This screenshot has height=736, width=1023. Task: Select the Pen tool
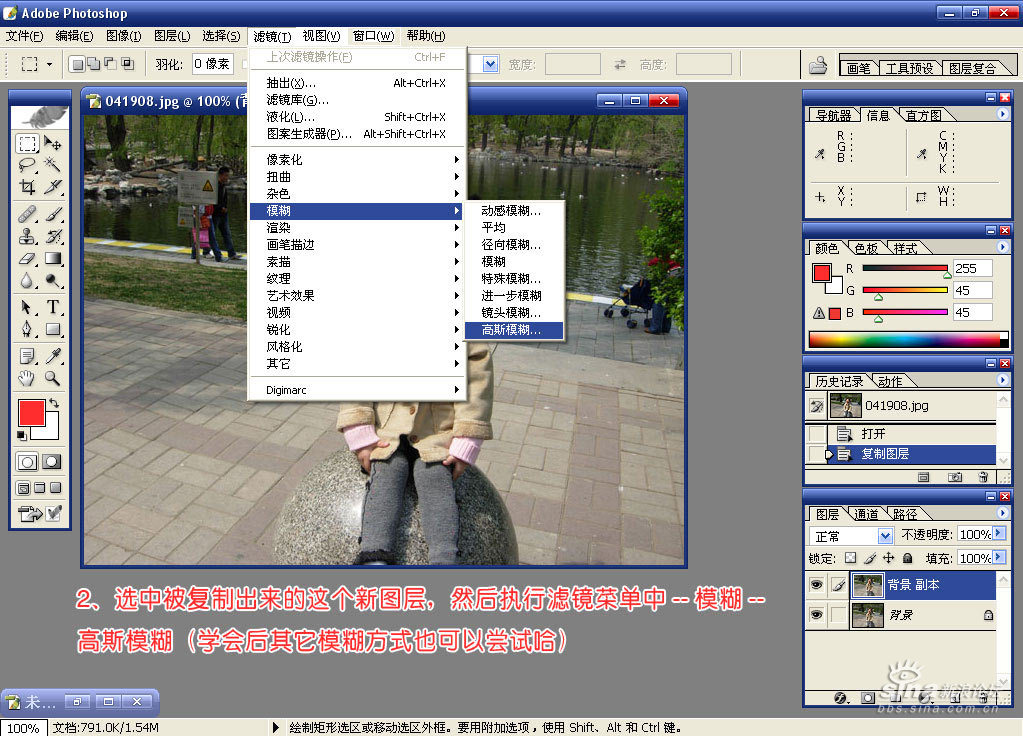click(27, 329)
